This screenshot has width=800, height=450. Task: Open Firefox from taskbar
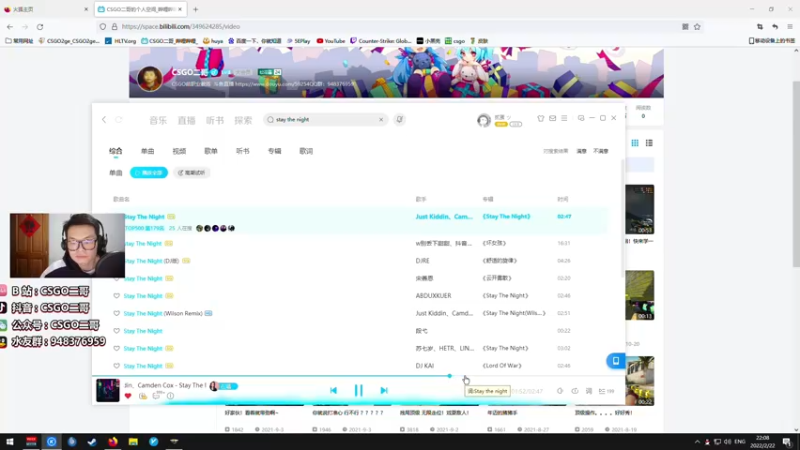pyautogui.click(x=113, y=442)
